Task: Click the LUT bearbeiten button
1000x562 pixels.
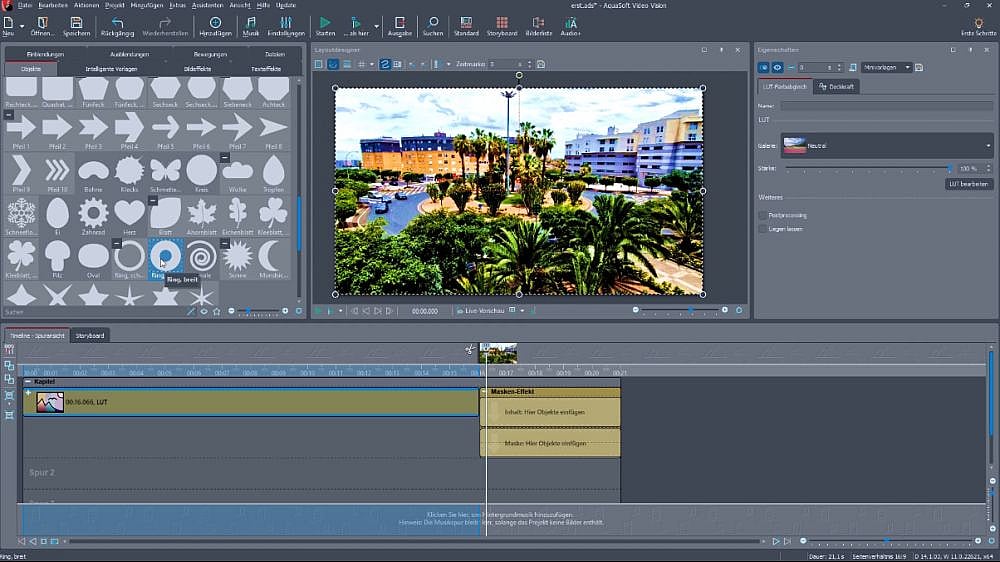Action: point(968,185)
